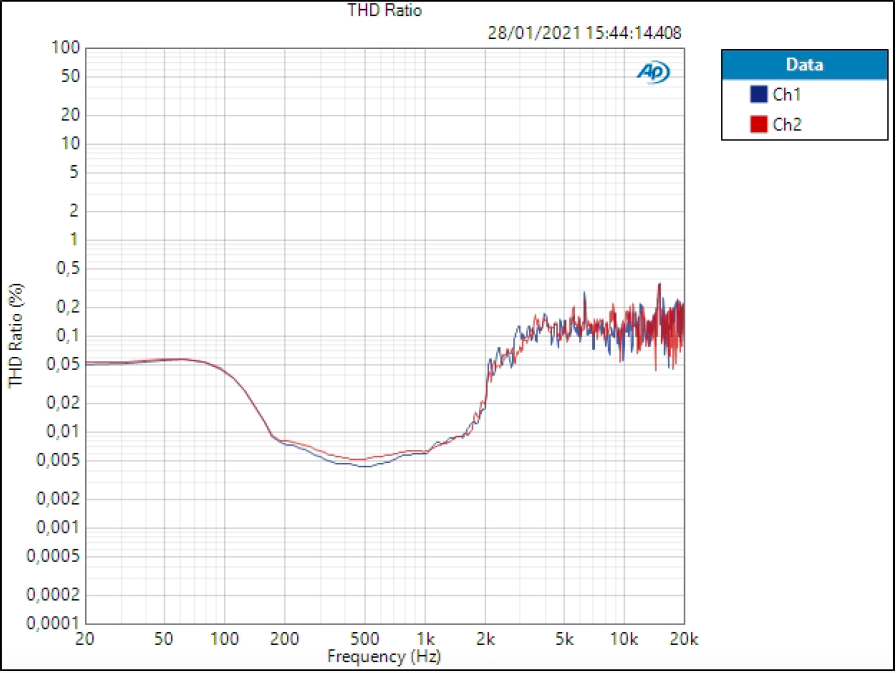
Task: Click the 0,005 Y-axis tick label
Action: (58, 460)
